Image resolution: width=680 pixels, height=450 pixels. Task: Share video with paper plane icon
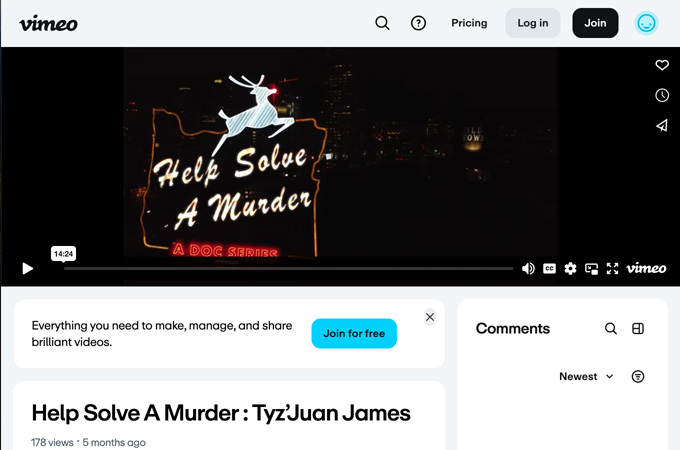662,126
